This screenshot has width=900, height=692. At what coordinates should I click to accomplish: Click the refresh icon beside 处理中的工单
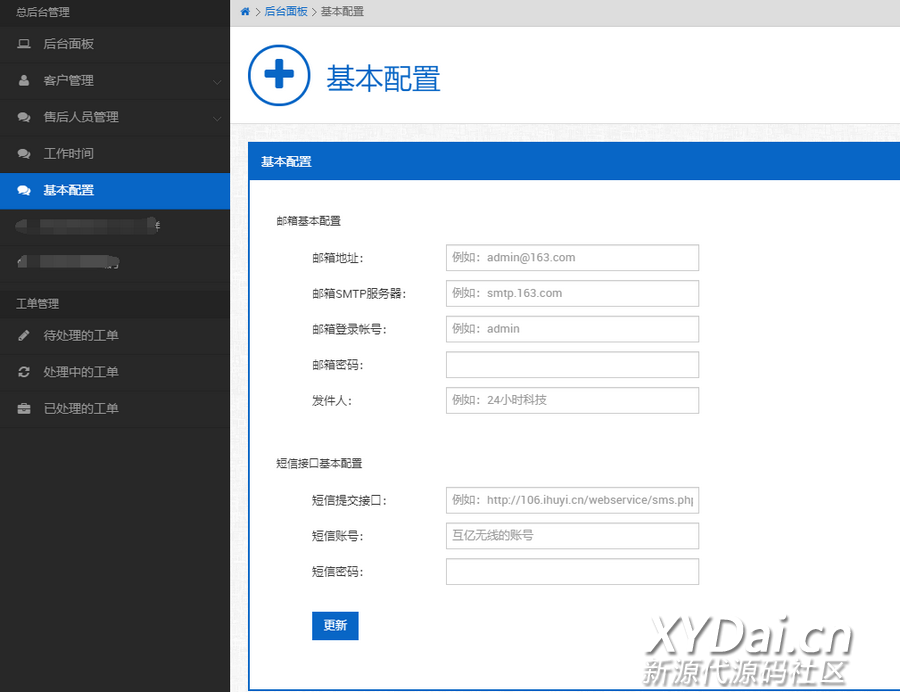point(24,372)
